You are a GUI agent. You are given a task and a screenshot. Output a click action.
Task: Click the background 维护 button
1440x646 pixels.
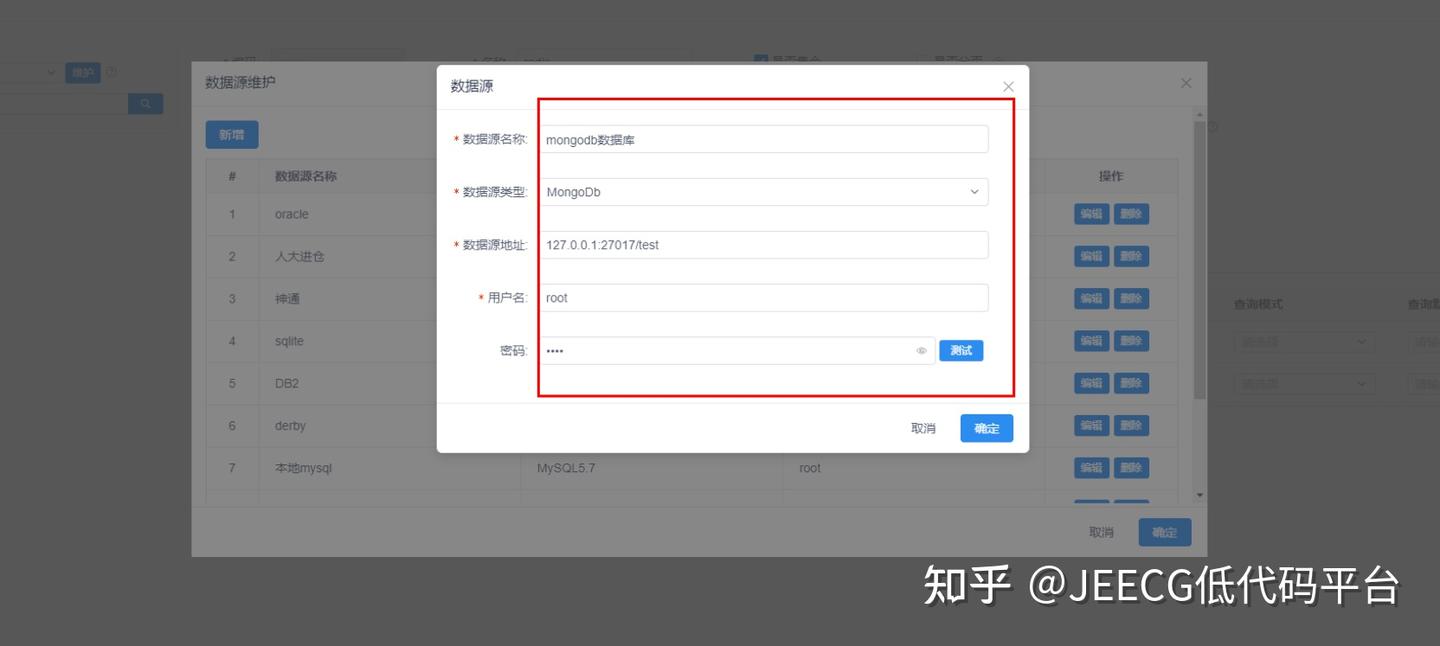[83, 73]
